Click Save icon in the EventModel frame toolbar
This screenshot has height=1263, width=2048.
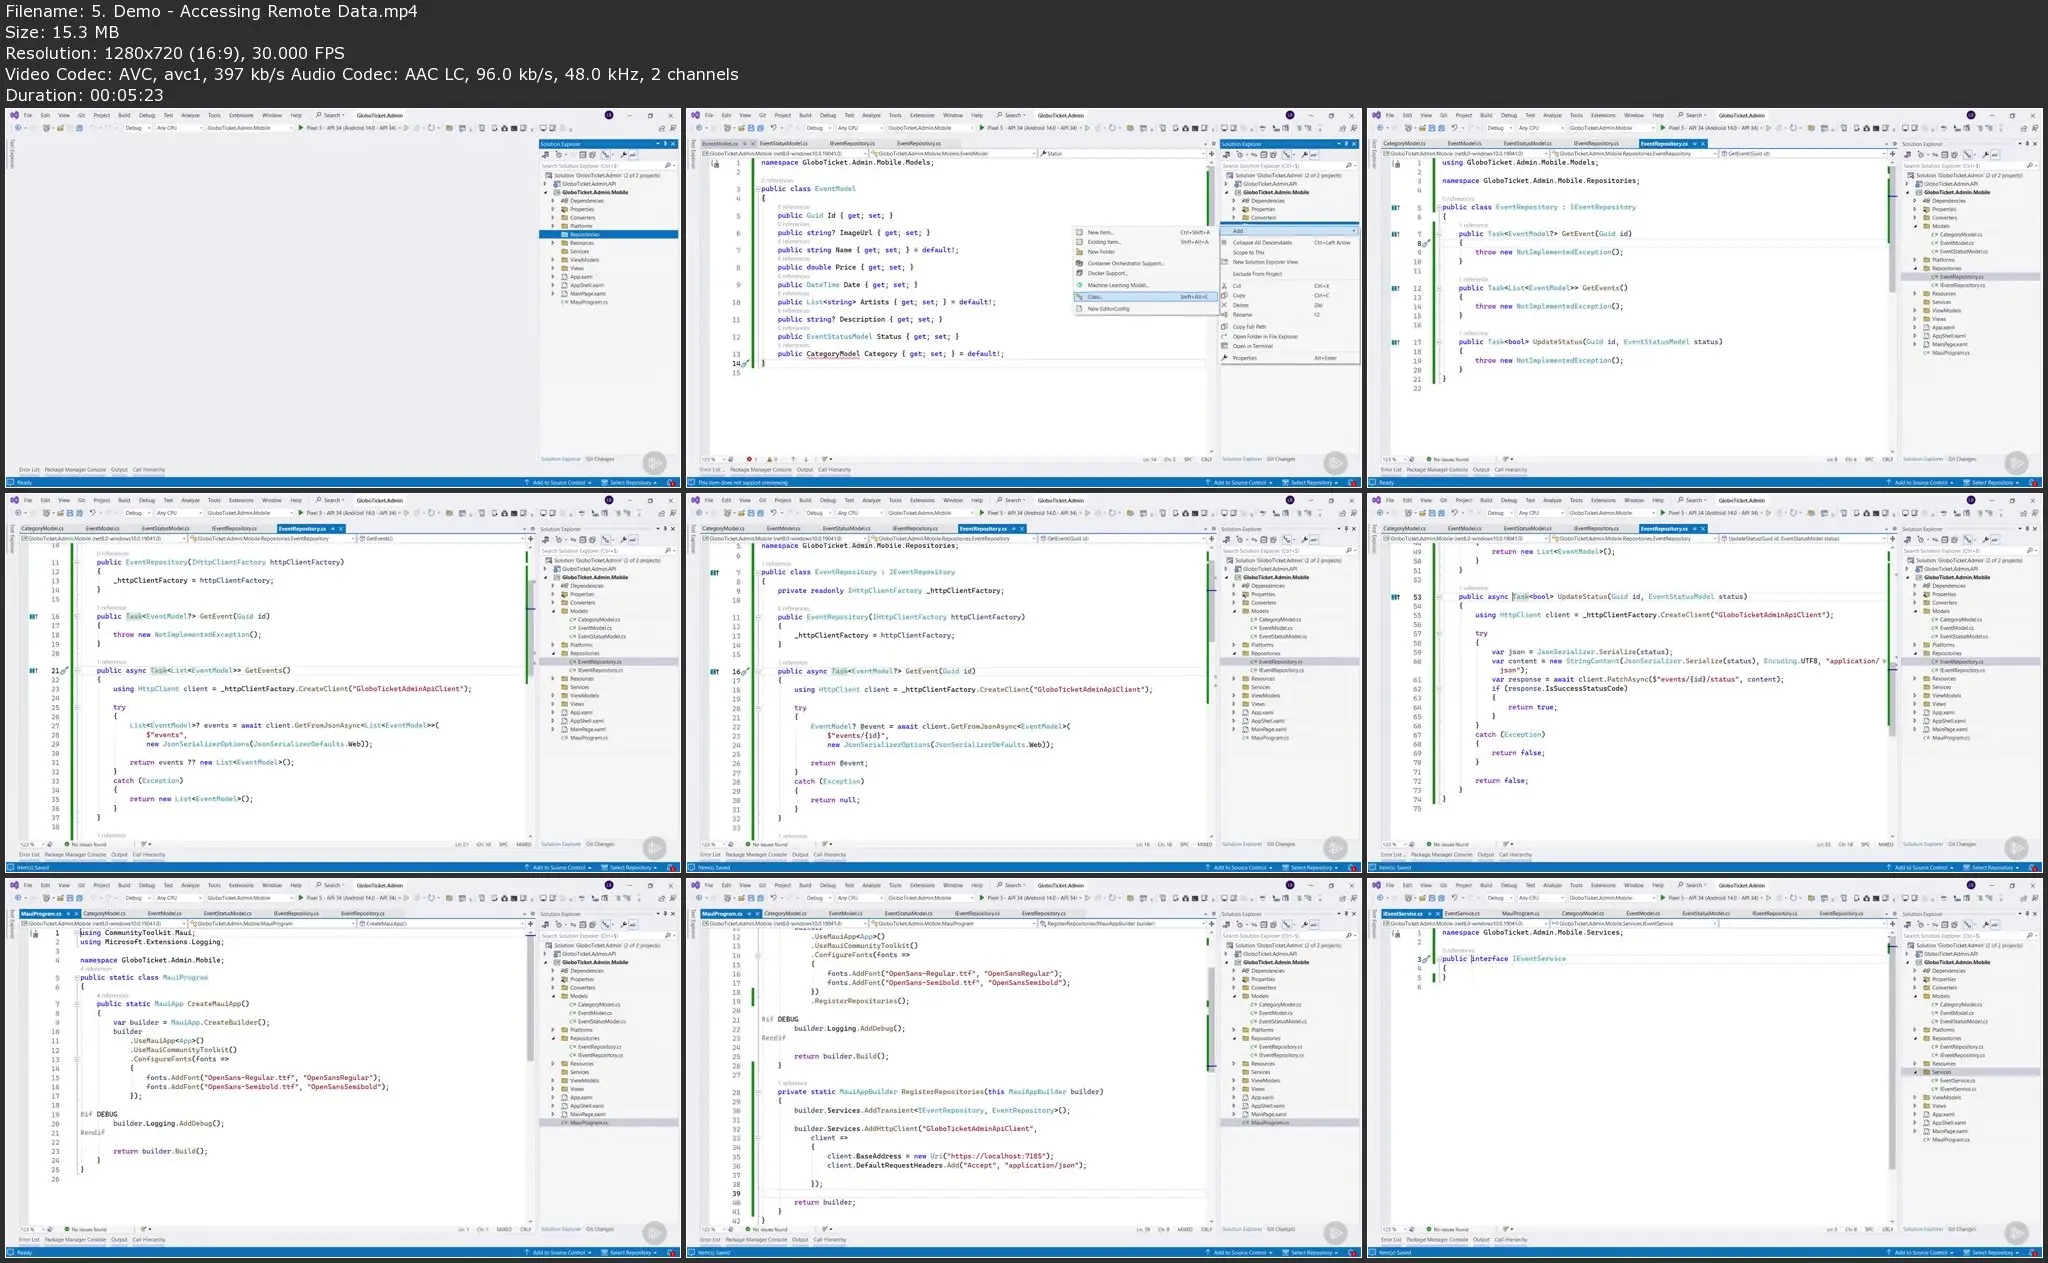point(749,128)
